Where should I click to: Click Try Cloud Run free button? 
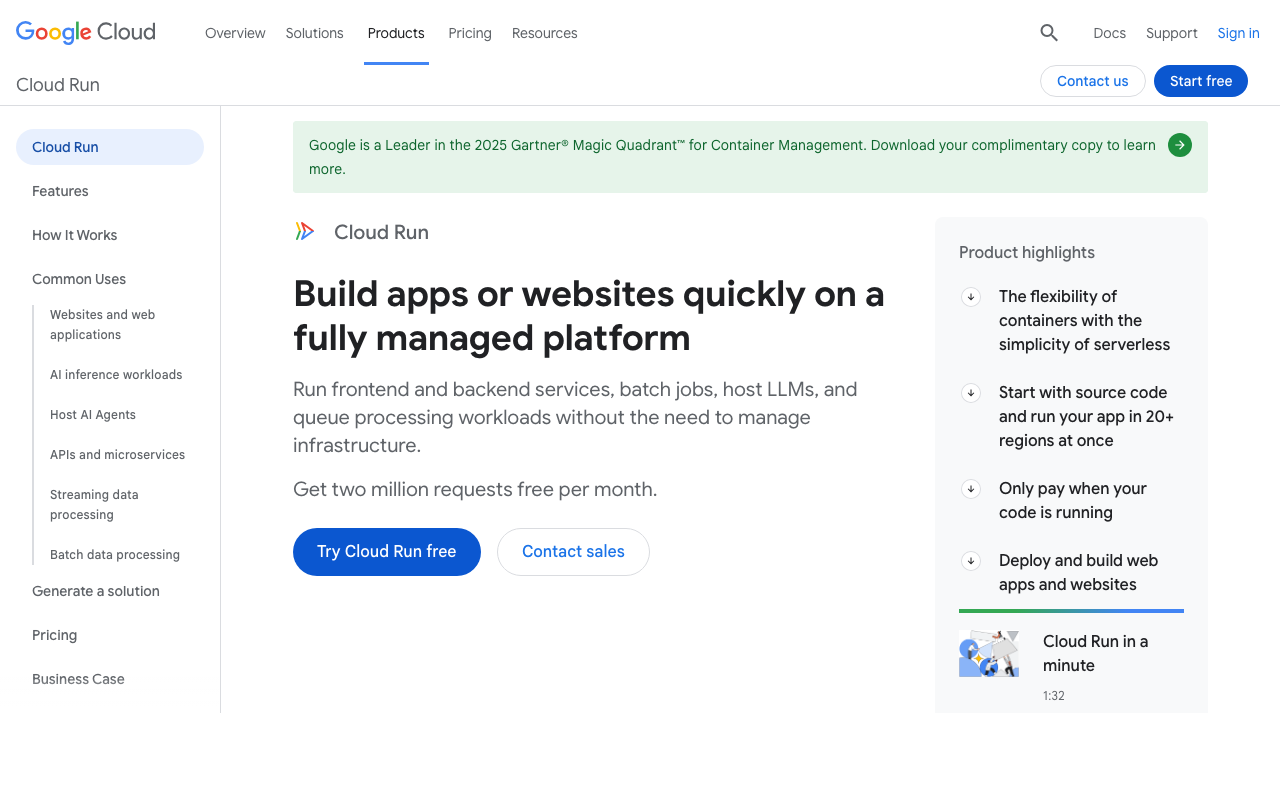(x=387, y=552)
